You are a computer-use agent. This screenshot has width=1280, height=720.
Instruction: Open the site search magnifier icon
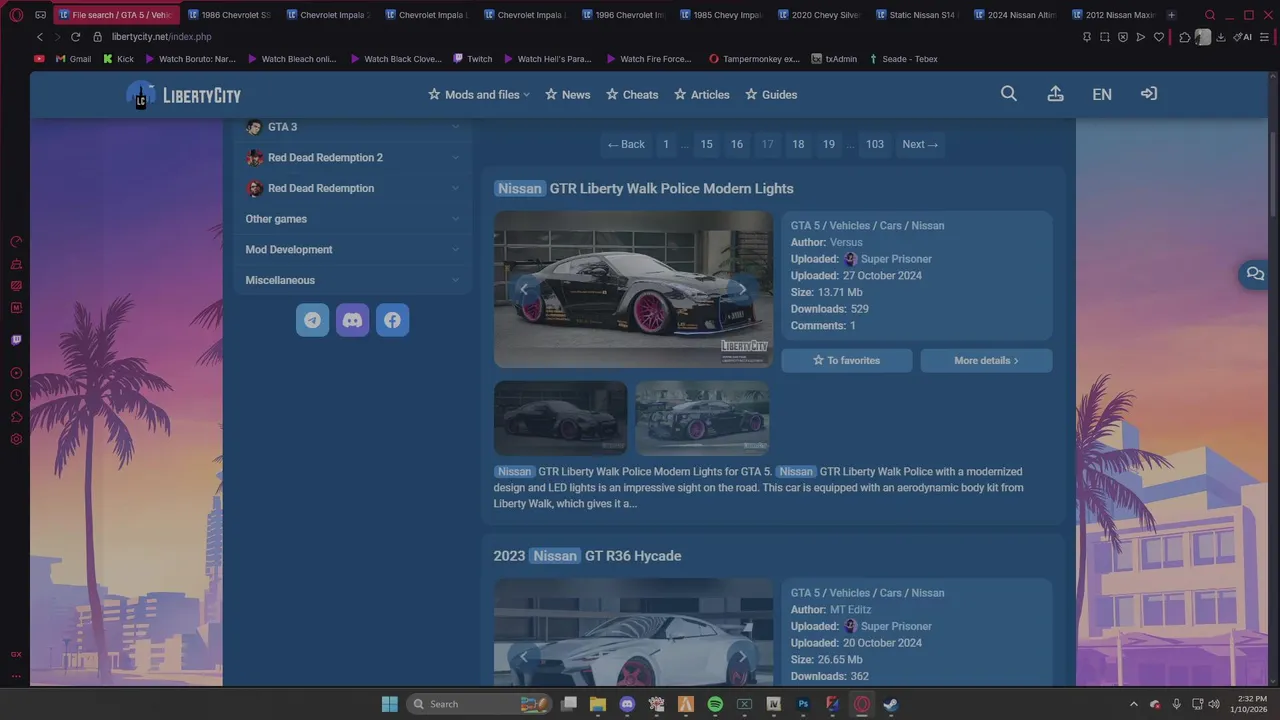coord(1009,94)
